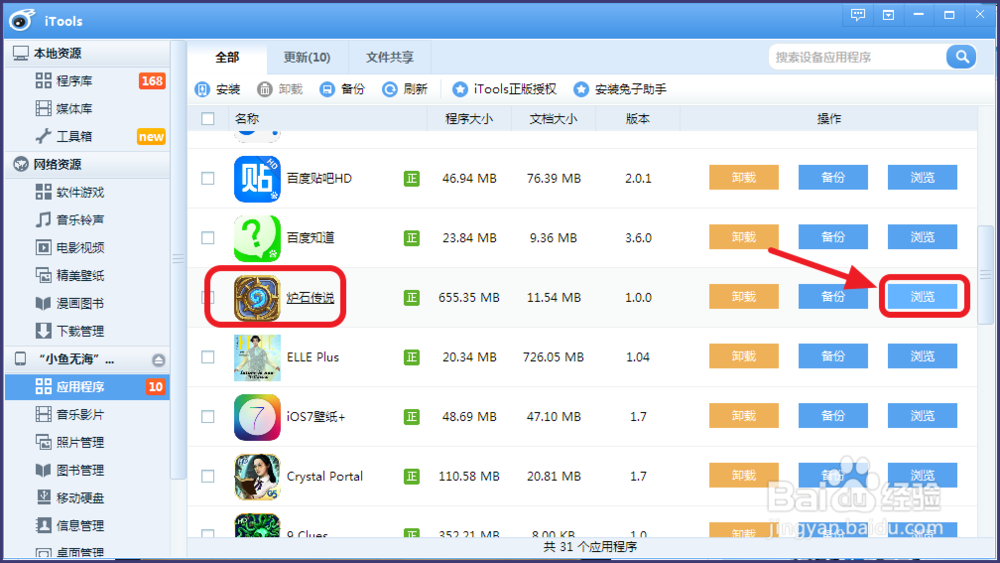
Task: Toggle the select-all checkbox in header
Action: point(208,119)
